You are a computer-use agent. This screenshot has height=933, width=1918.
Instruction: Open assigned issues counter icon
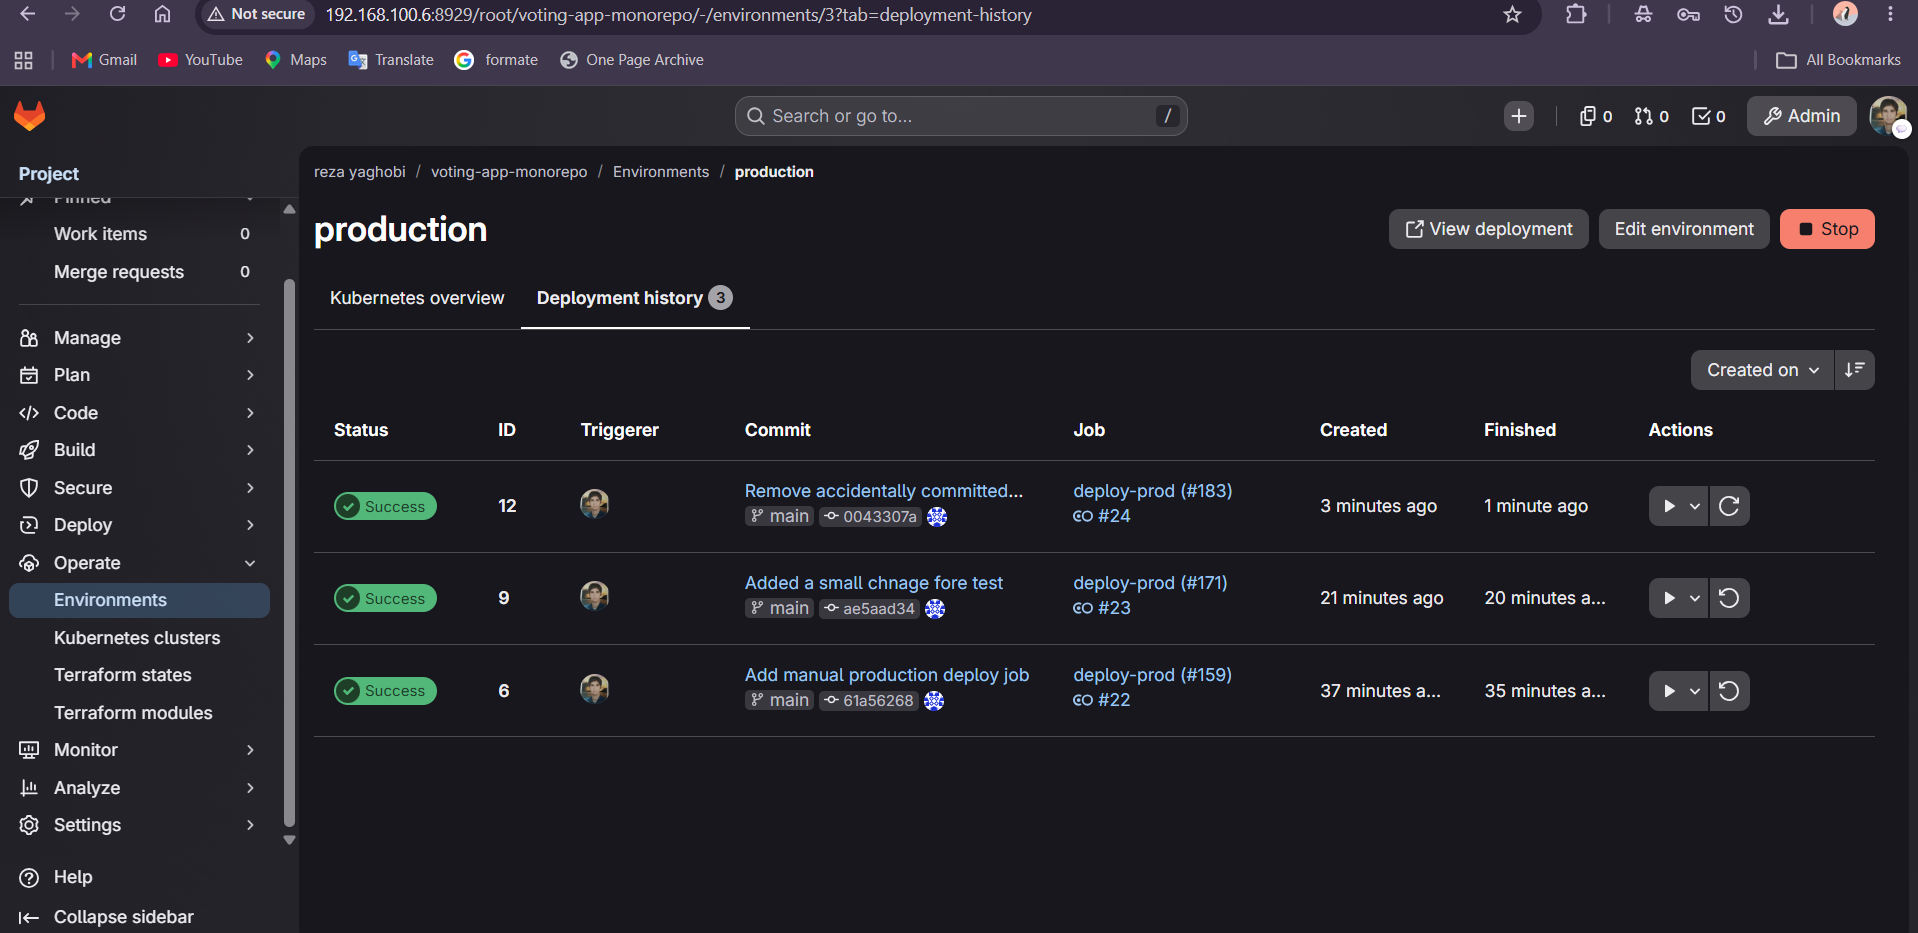click(x=1595, y=116)
